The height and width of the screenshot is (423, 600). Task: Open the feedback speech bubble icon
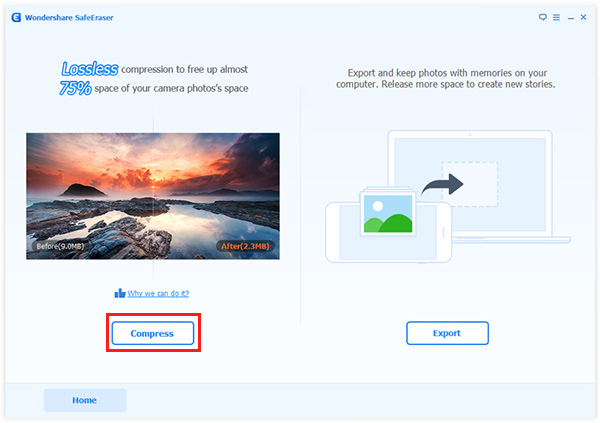543,17
